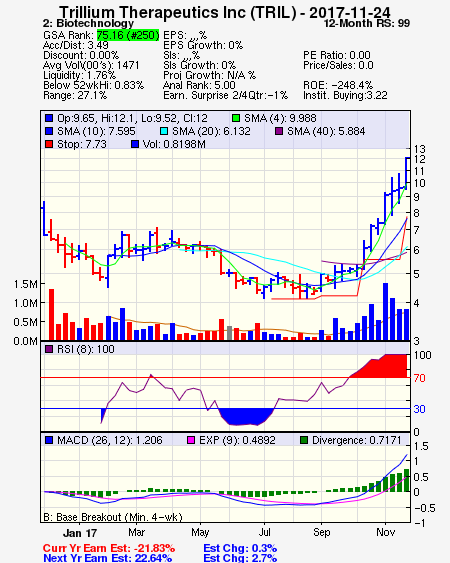Click the blue Op/Hi/Lo/Cl legend swatch

pyautogui.click(x=49, y=118)
